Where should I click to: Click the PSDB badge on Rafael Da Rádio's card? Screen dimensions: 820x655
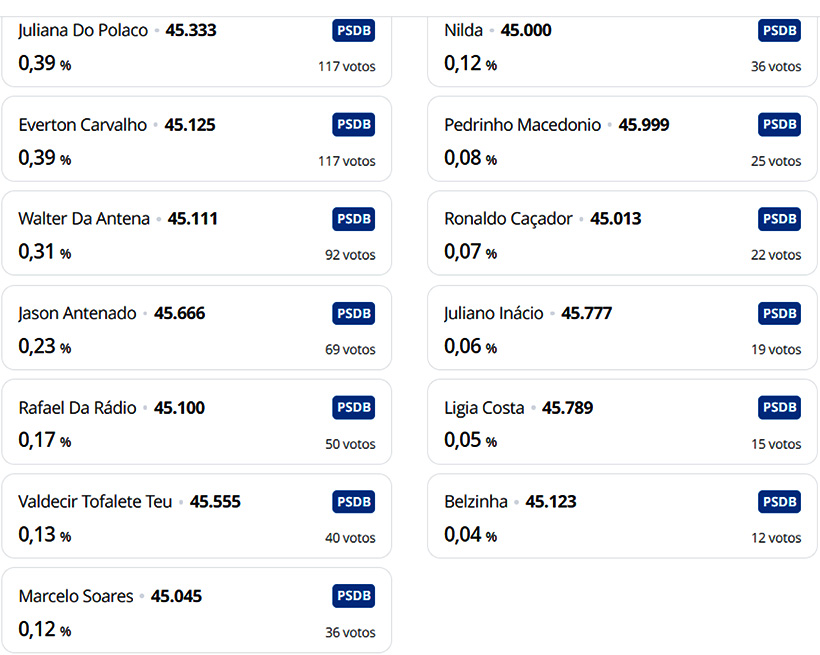pyautogui.click(x=354, y=408)
